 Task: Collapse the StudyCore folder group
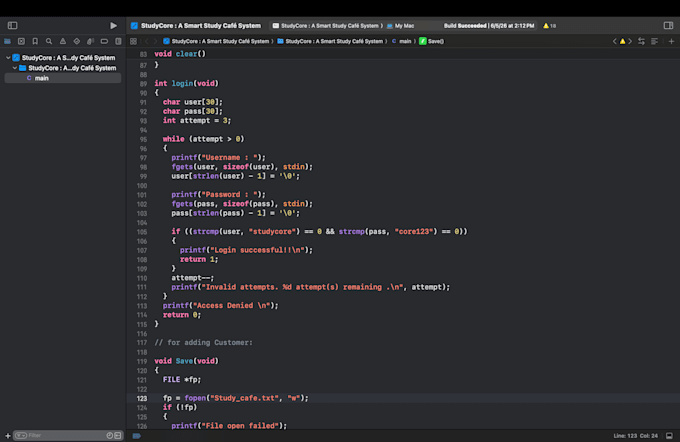click(15, 68)
